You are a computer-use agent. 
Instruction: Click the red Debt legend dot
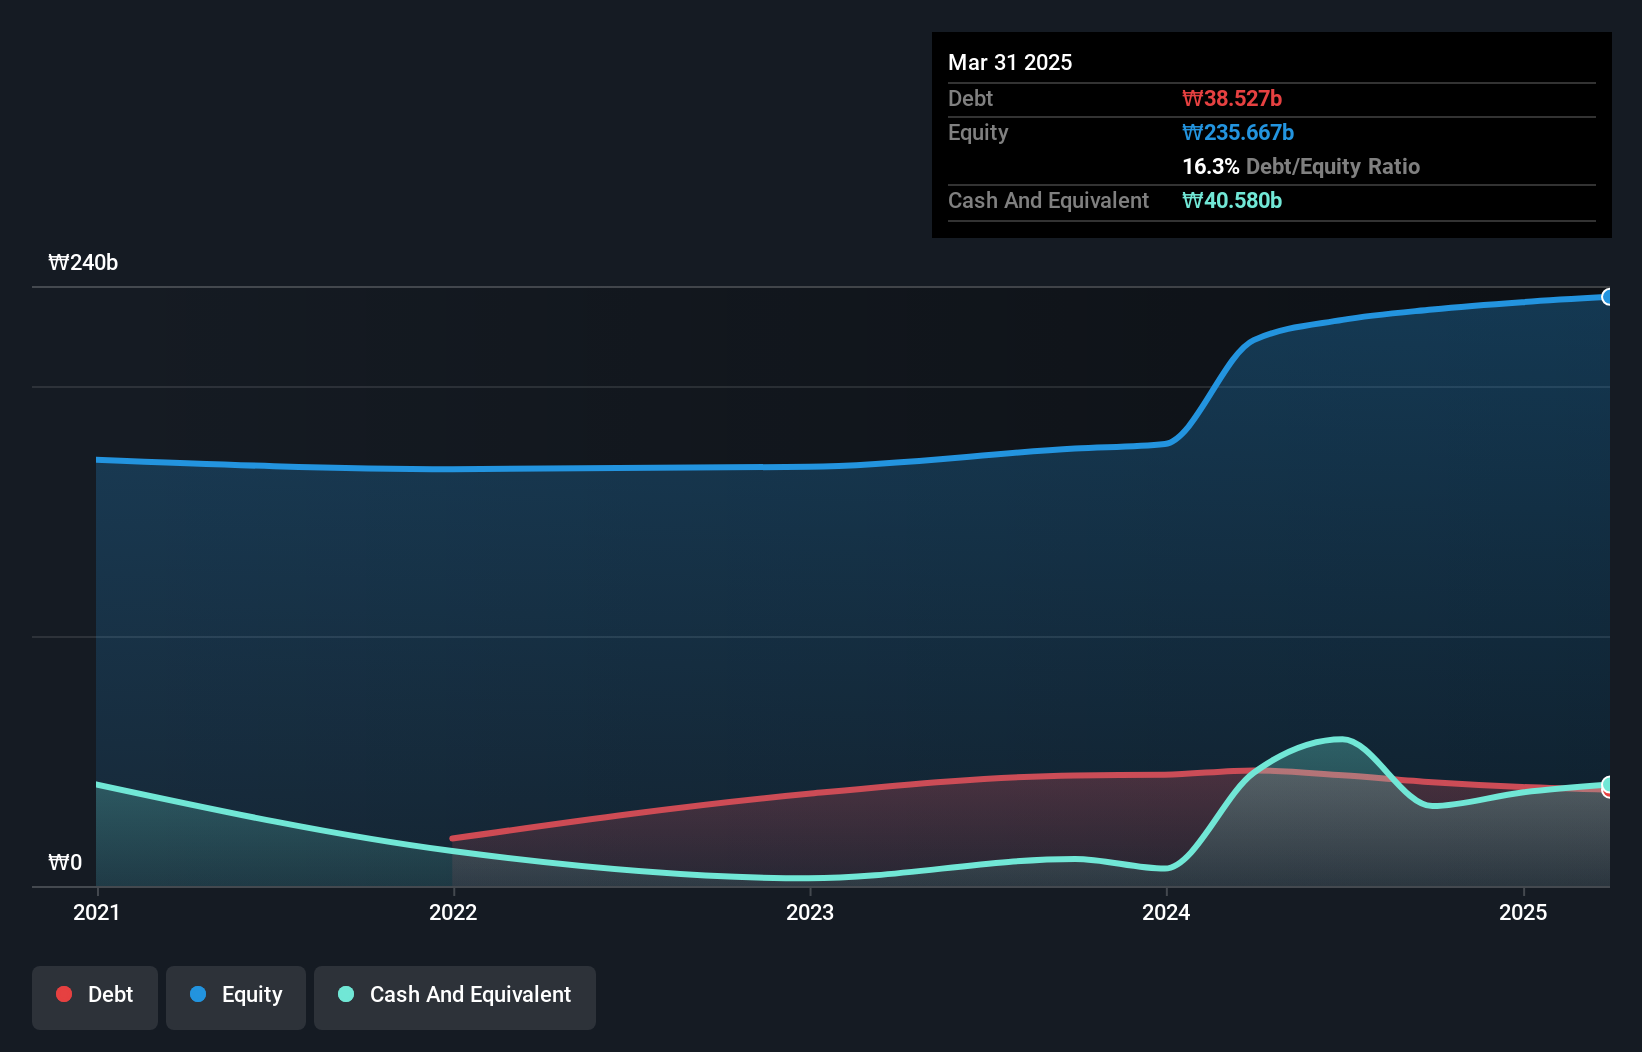pos(64,994)
